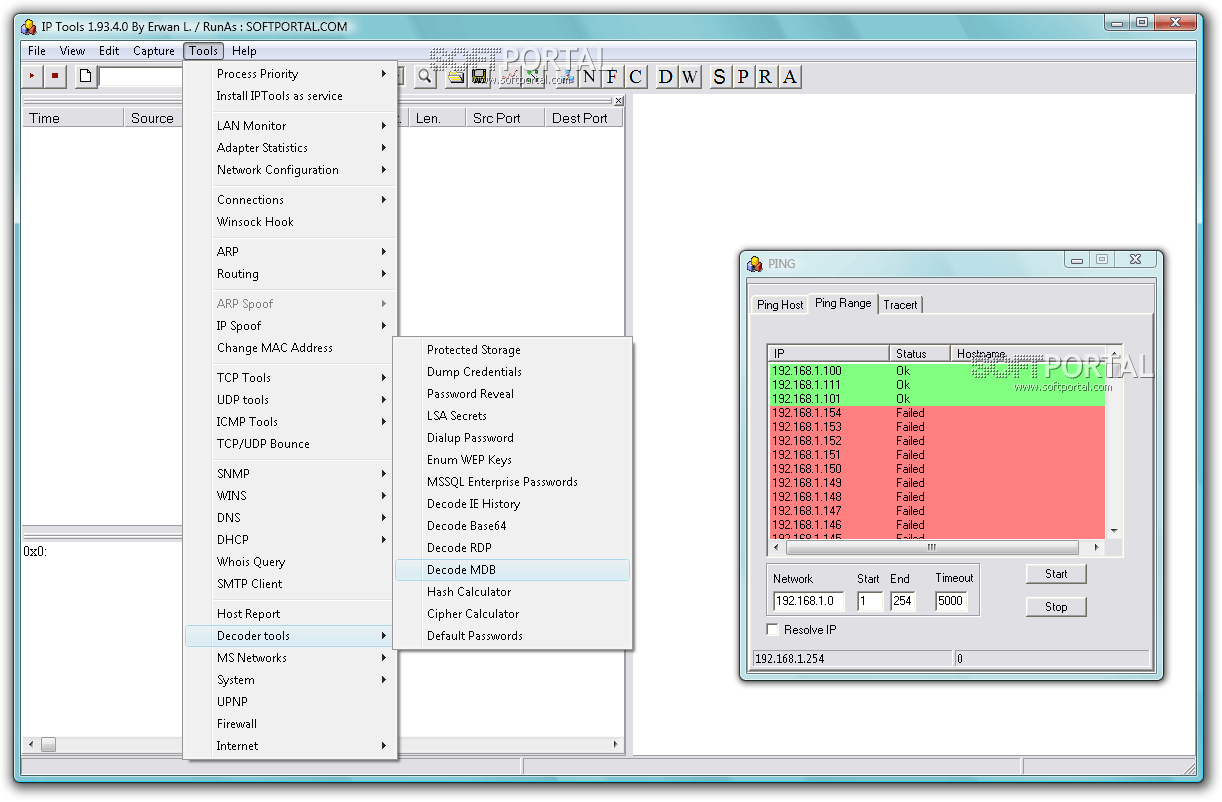
Task: Expand the Internet submenu
Action: click(x=291, y=746)
